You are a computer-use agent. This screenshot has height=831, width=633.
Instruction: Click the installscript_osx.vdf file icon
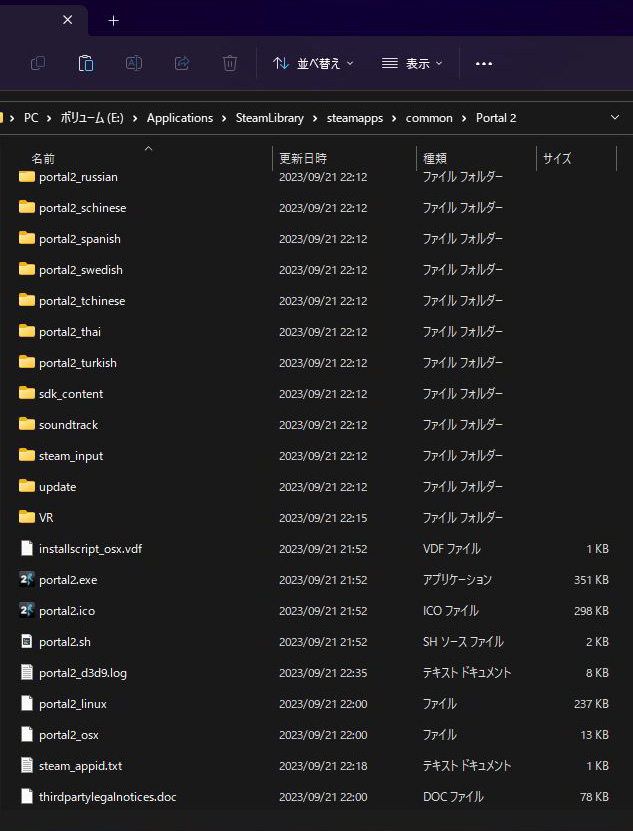[27, 548]
